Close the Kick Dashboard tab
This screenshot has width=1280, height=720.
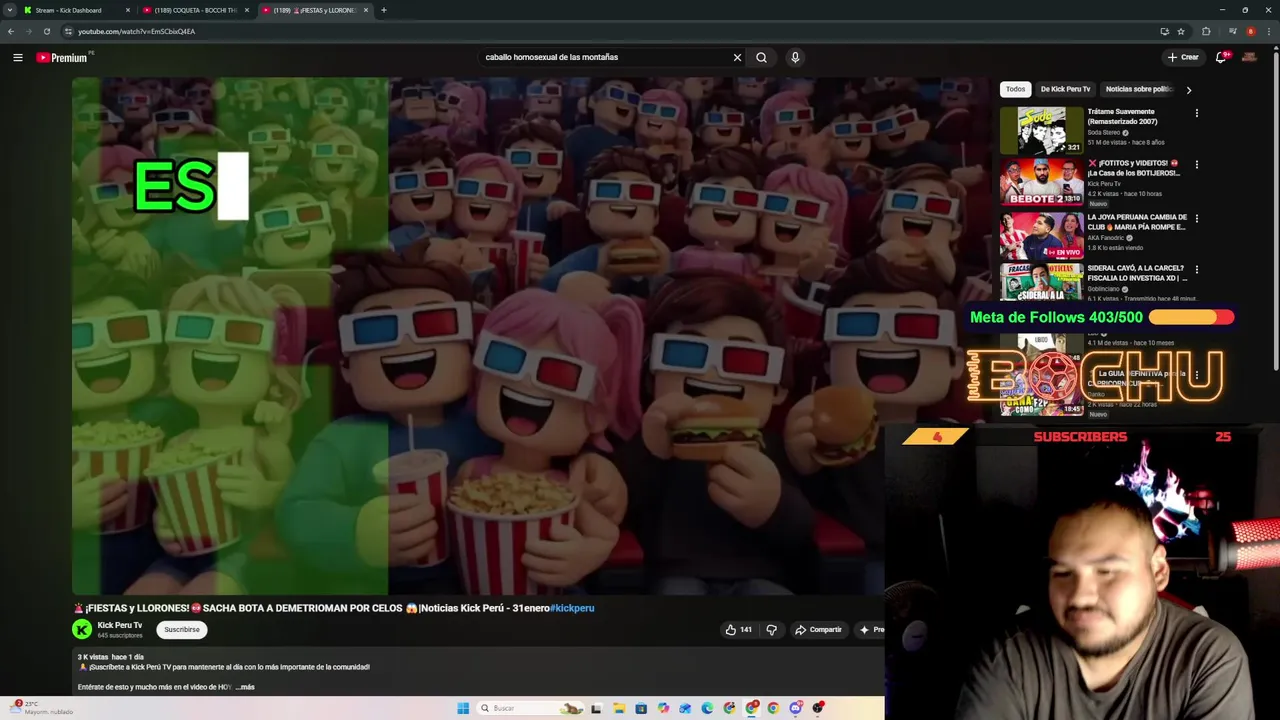pyautogui.click(x=128, y=10)
